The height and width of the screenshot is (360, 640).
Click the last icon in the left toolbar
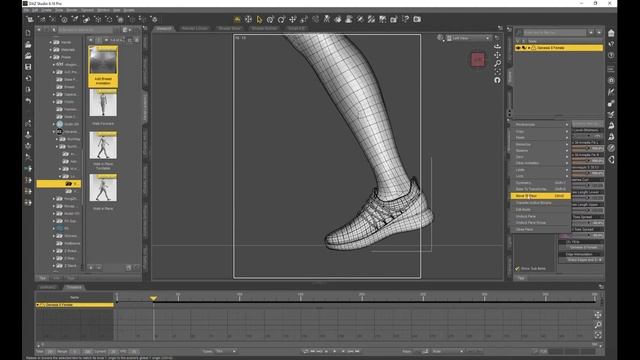click(x=28, y=202)
